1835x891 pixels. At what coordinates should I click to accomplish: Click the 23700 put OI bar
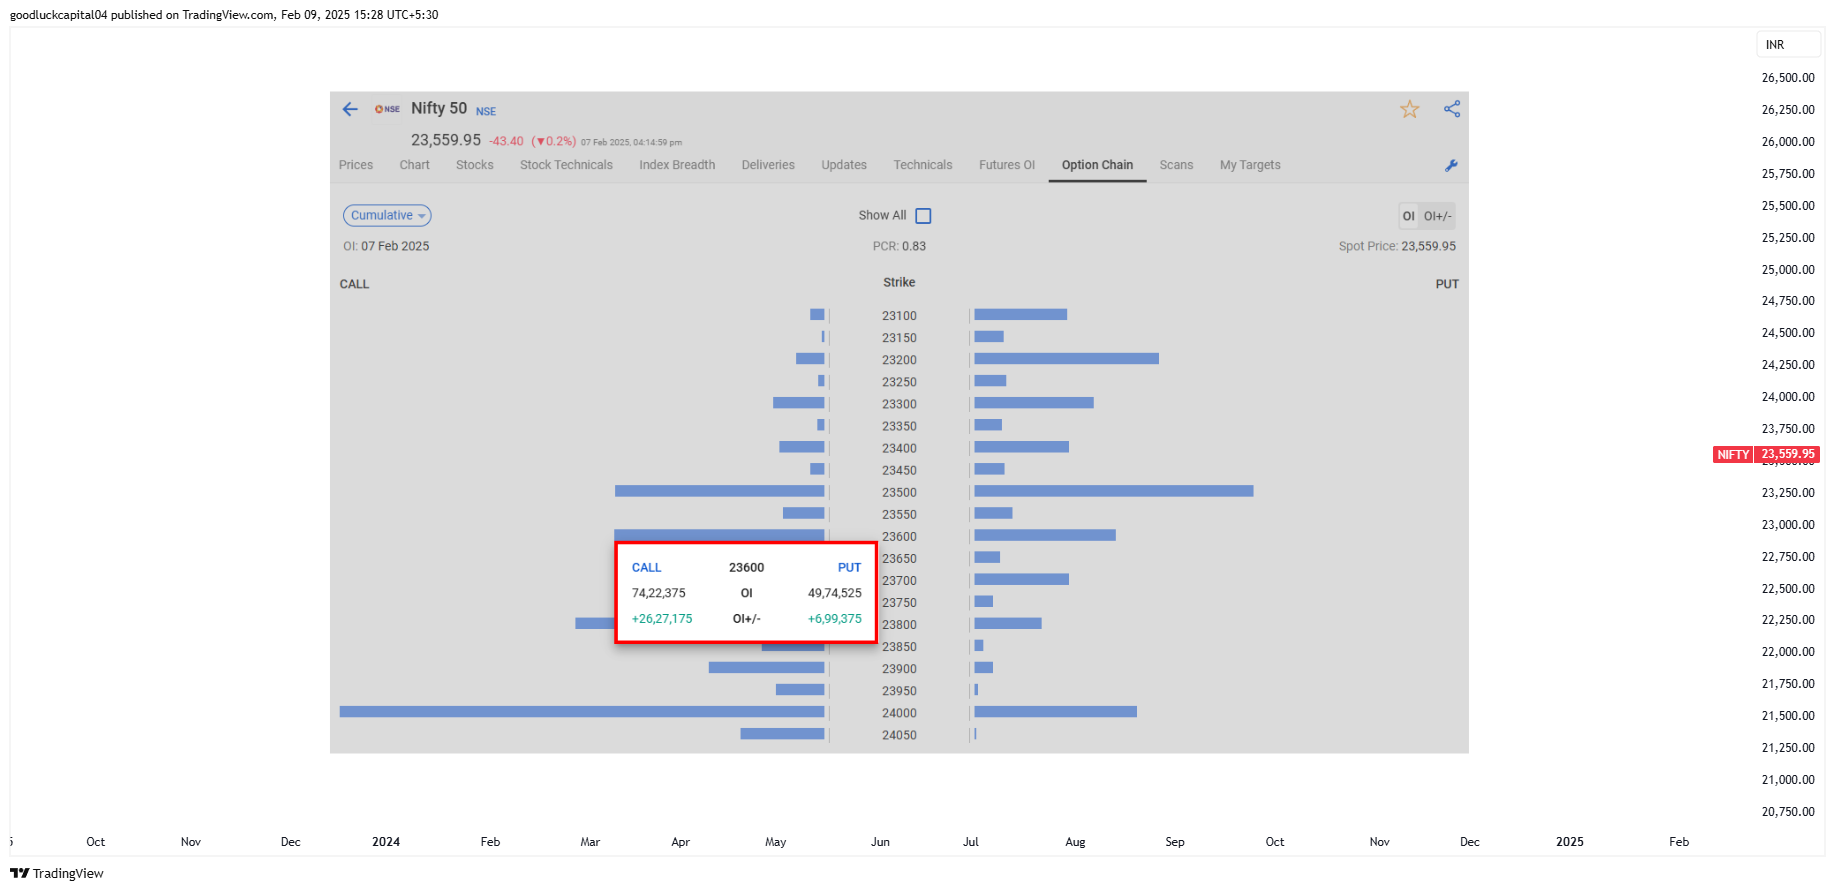pos(1022,579)
